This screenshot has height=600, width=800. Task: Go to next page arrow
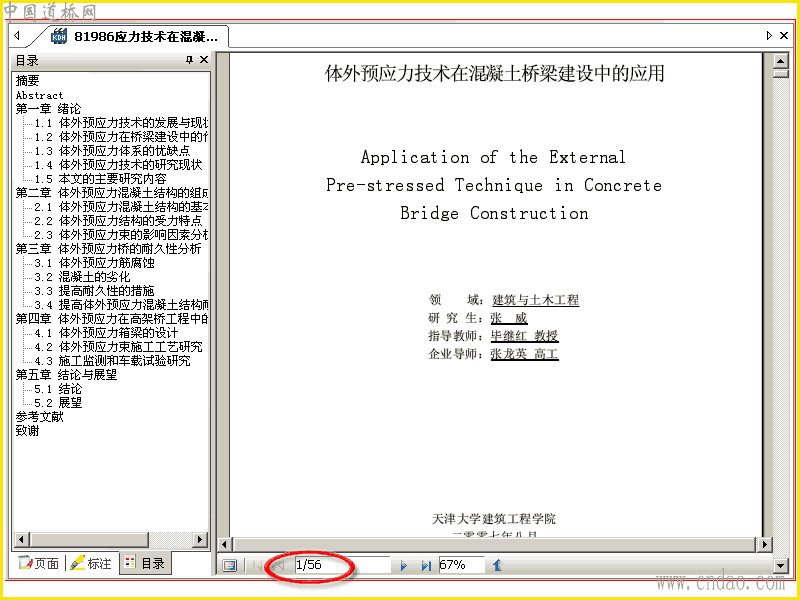tap(404, 565)
